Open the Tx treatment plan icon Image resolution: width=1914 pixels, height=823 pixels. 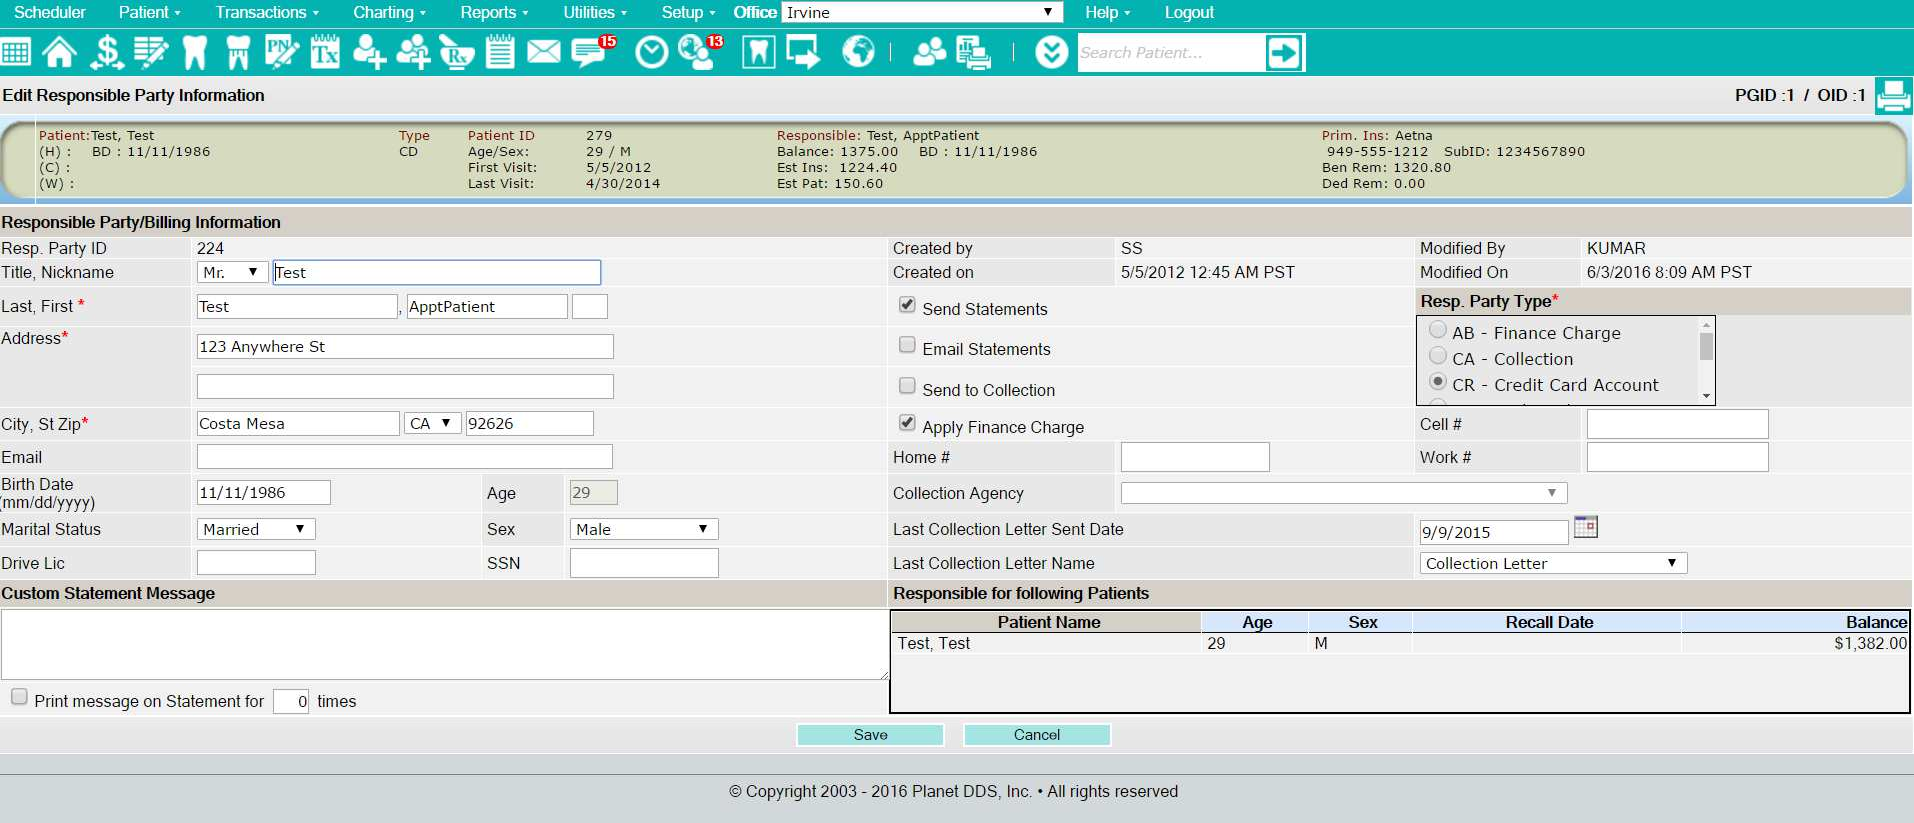[325, 52]
